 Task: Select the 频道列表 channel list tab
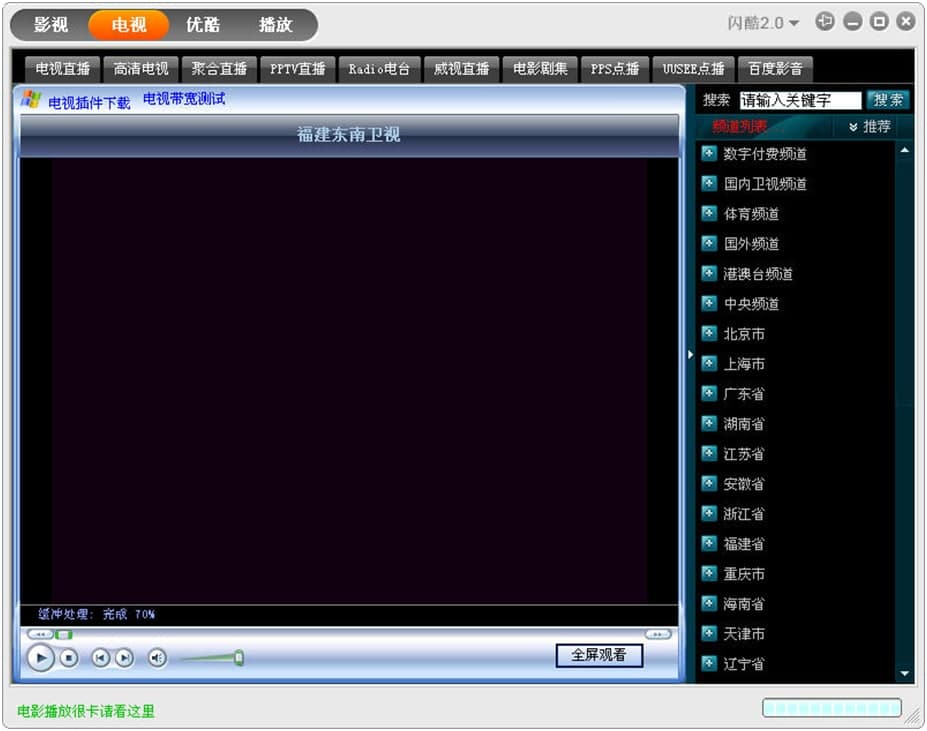[x=740, y=127]
